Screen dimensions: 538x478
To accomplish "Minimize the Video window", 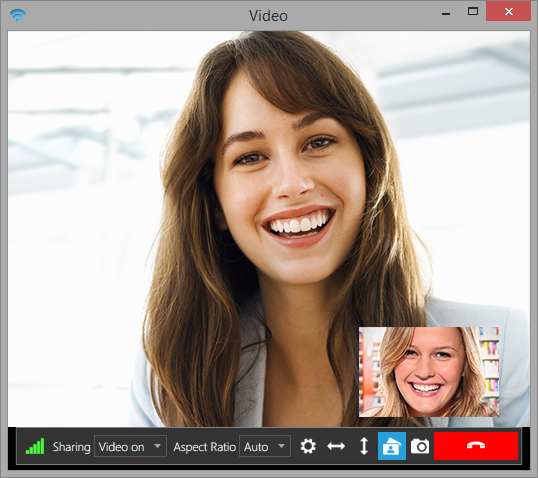I will [x=446, y=12].
